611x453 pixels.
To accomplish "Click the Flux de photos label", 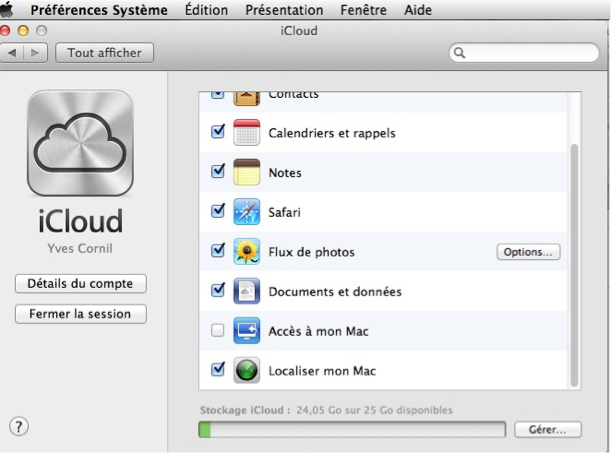I will click(311, 252).
